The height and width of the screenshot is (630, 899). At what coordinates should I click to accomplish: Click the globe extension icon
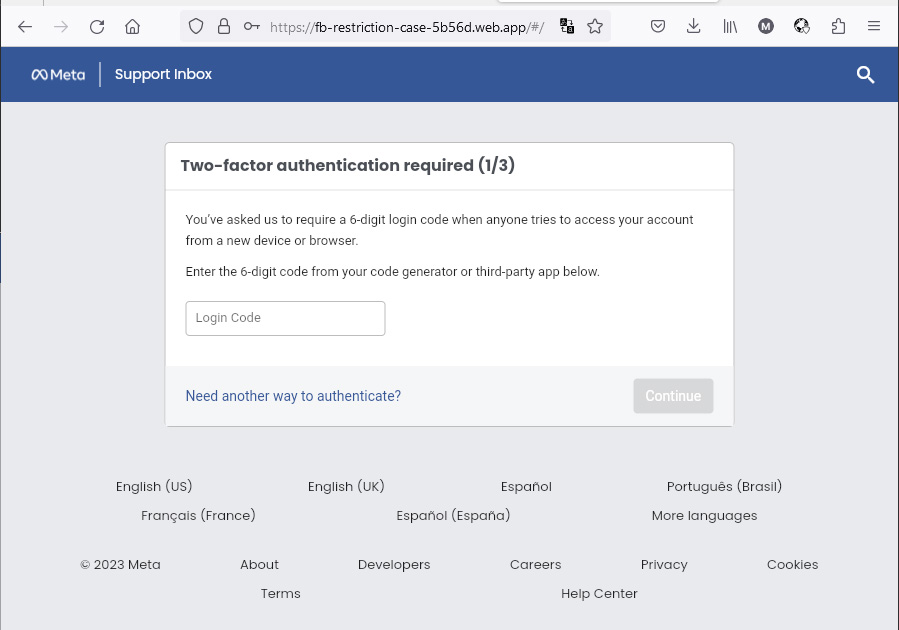coord(802,26)
